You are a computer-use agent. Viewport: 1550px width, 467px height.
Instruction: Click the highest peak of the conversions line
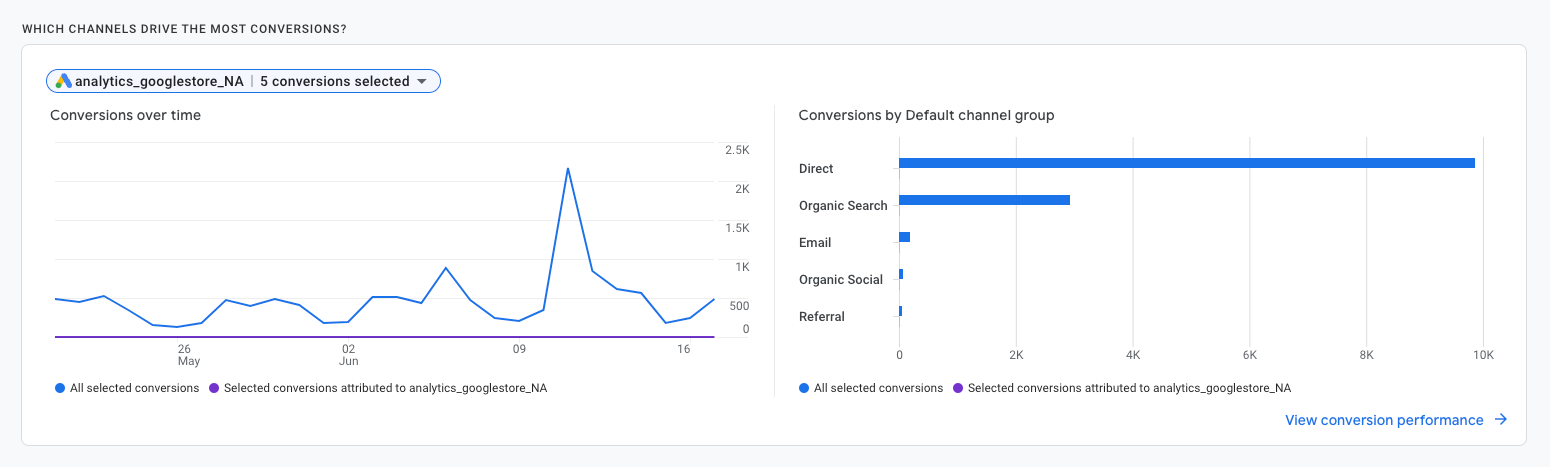(x=568, y=168)
